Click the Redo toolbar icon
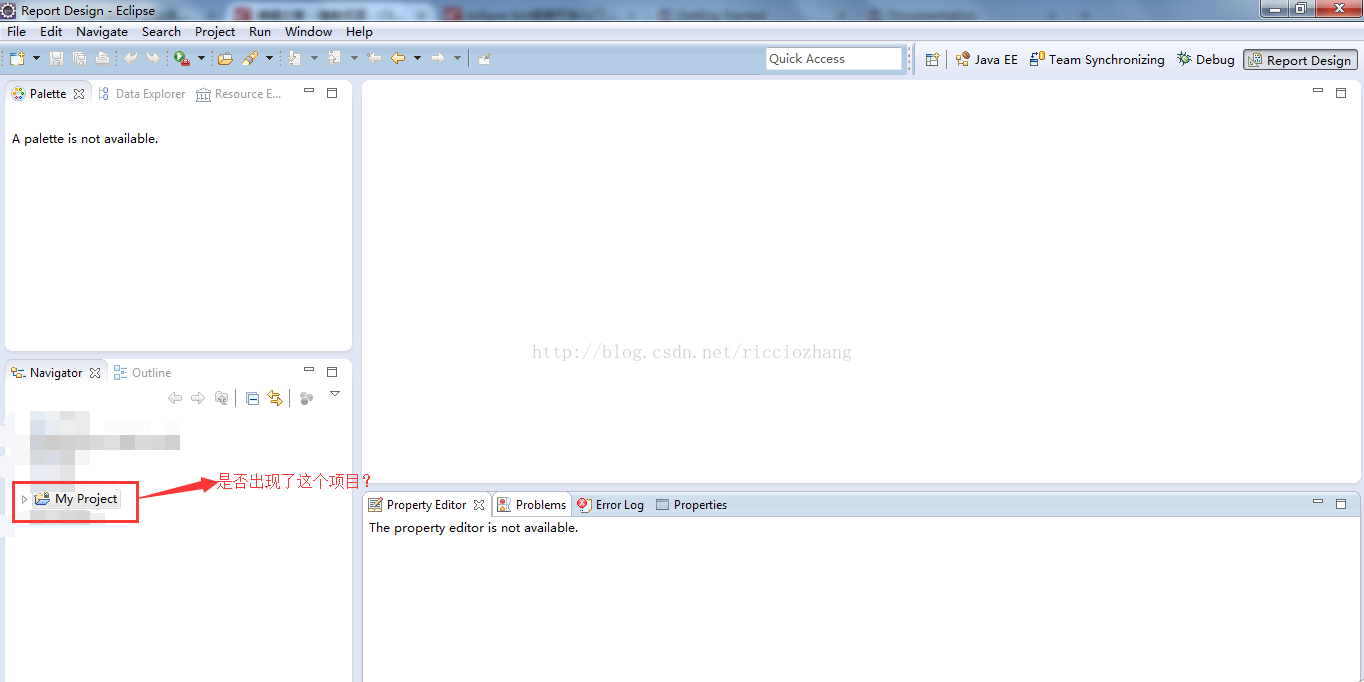This screenshot has width=1364, height=682. click(153, 58)
